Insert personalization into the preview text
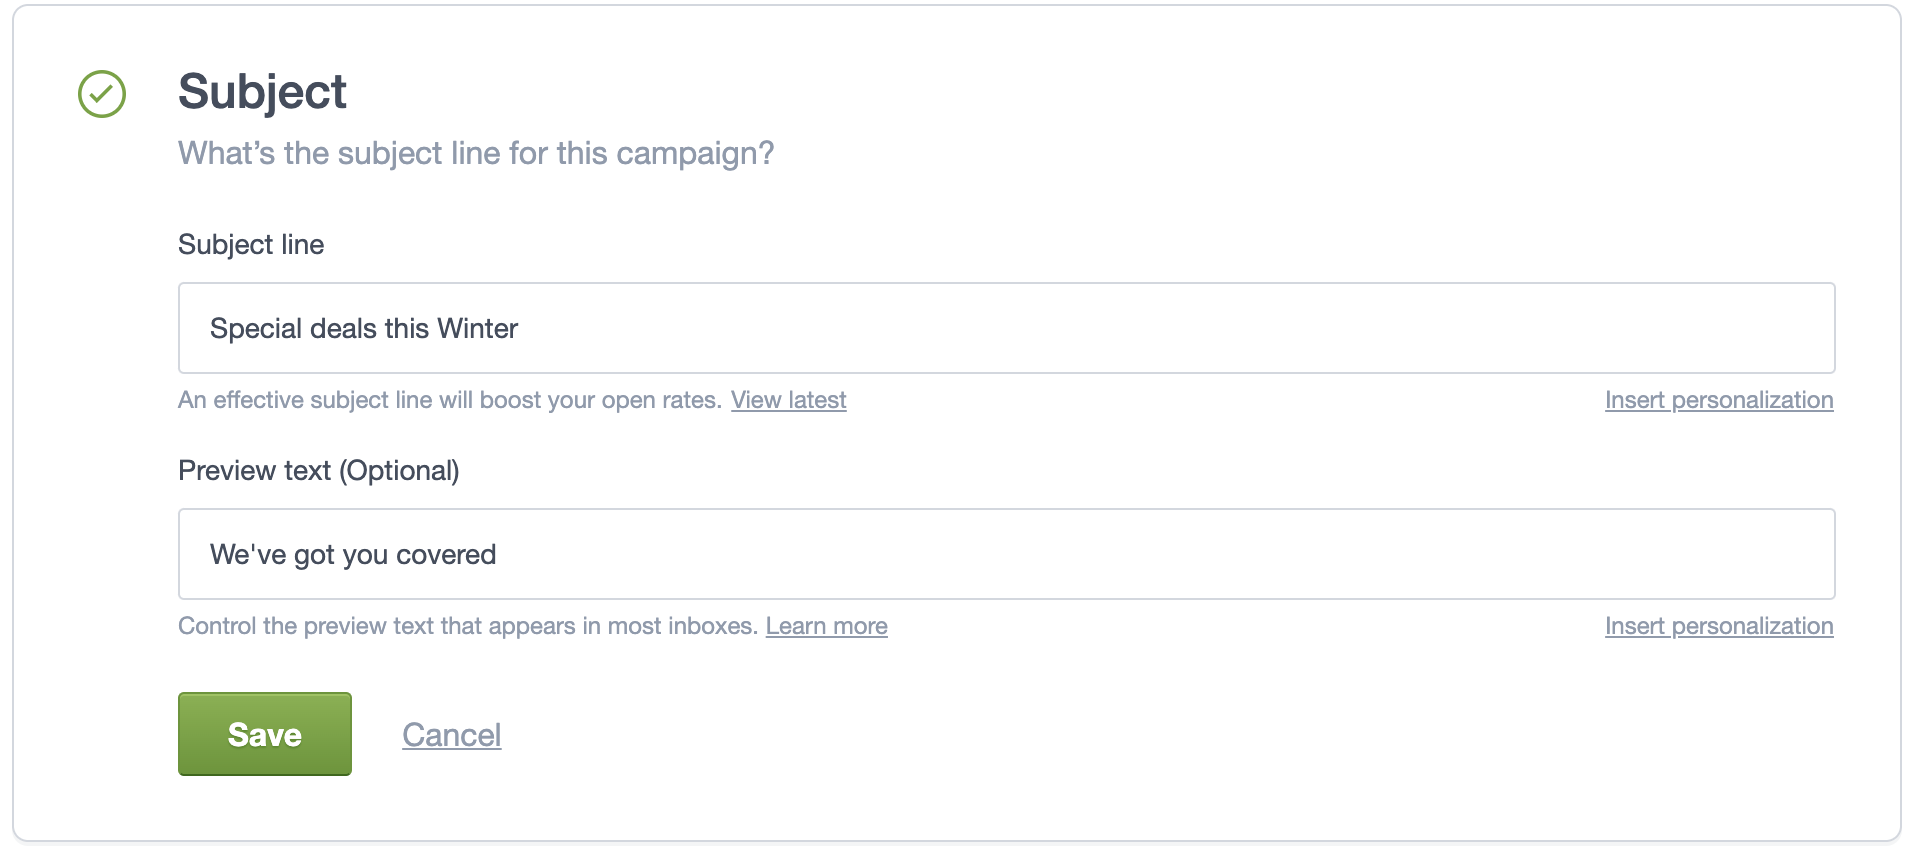1910x850 pixels. click(x=1718, y=626)
